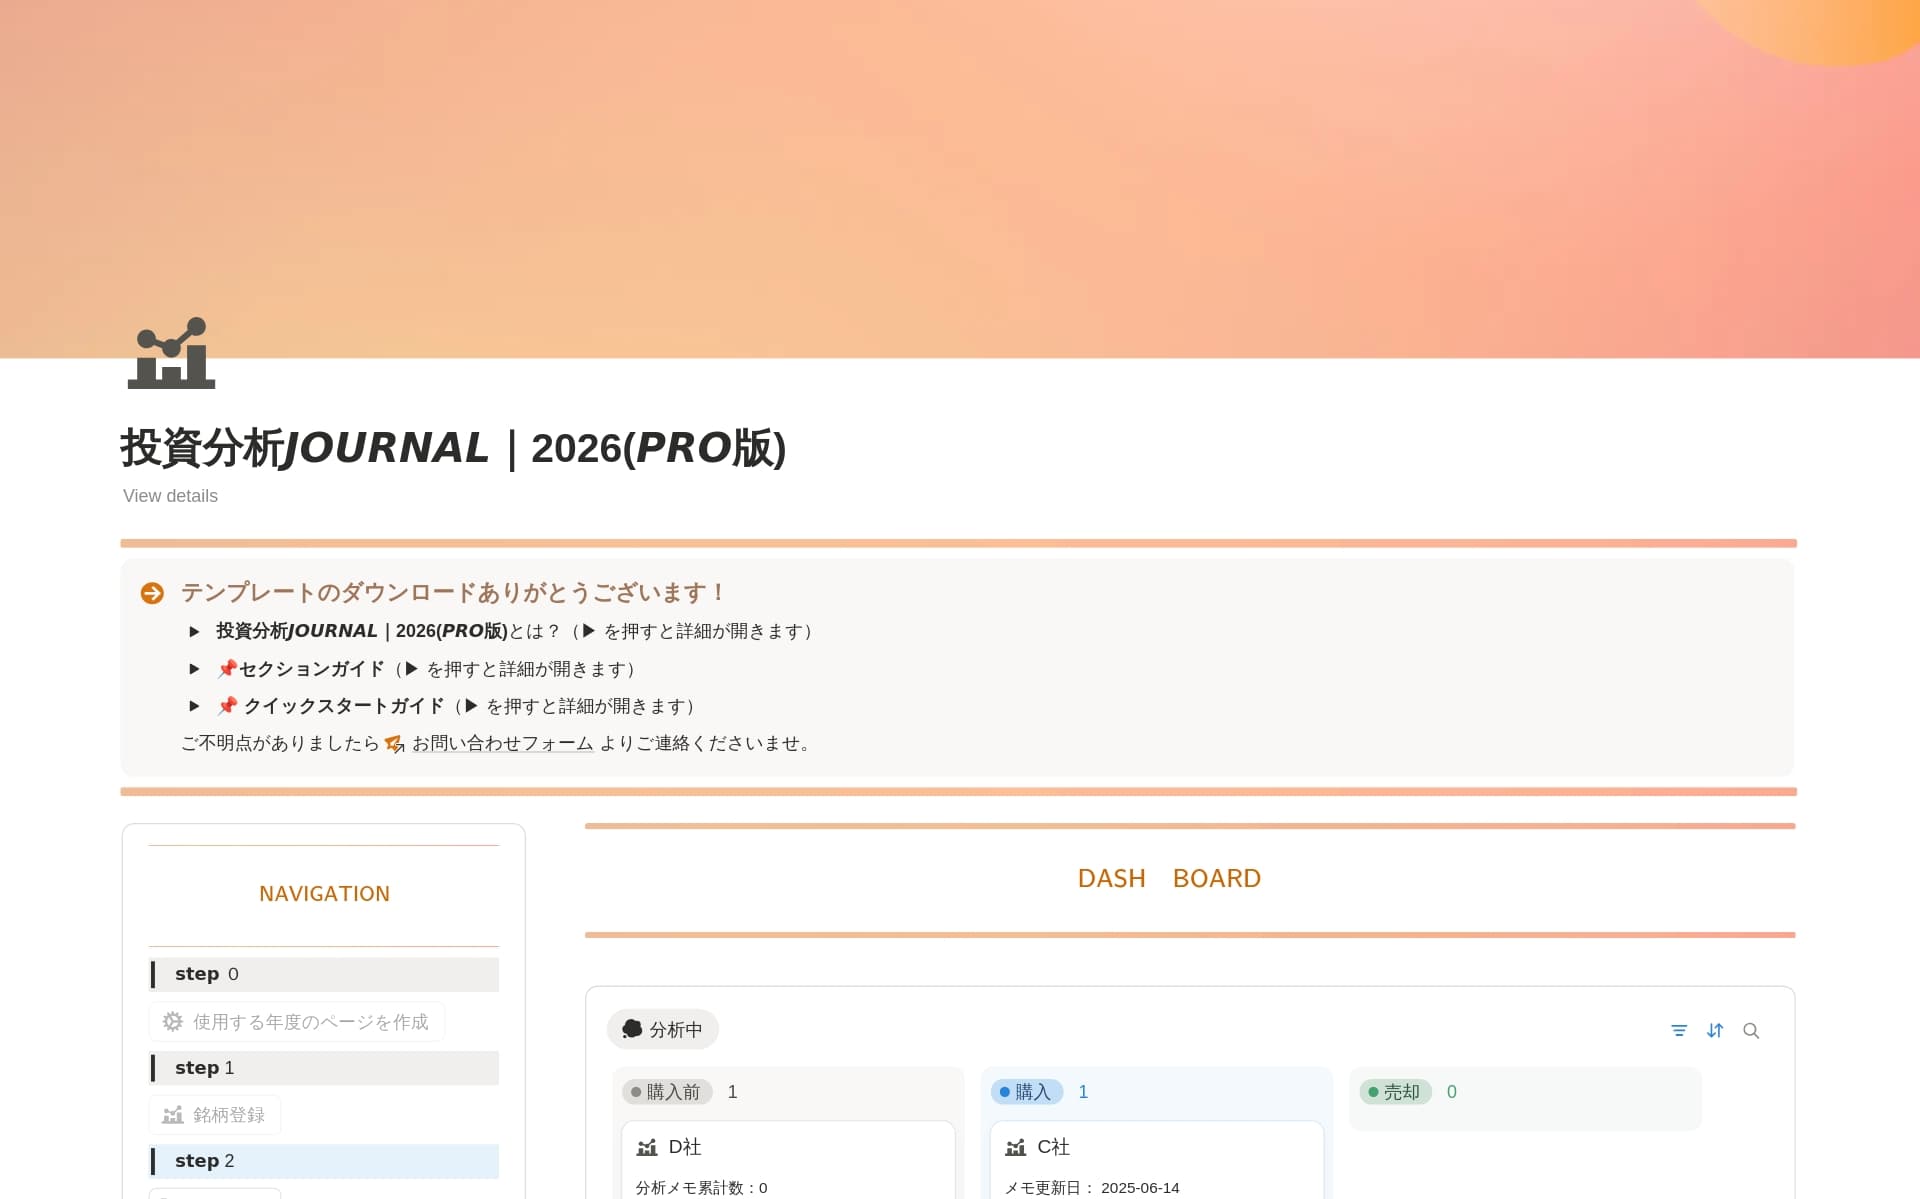Image resolution: width=1920 pixels, height=1199 pixels.
Task: Click the speech bubble icon on 分析中
Action: (x=632, y=1029)
